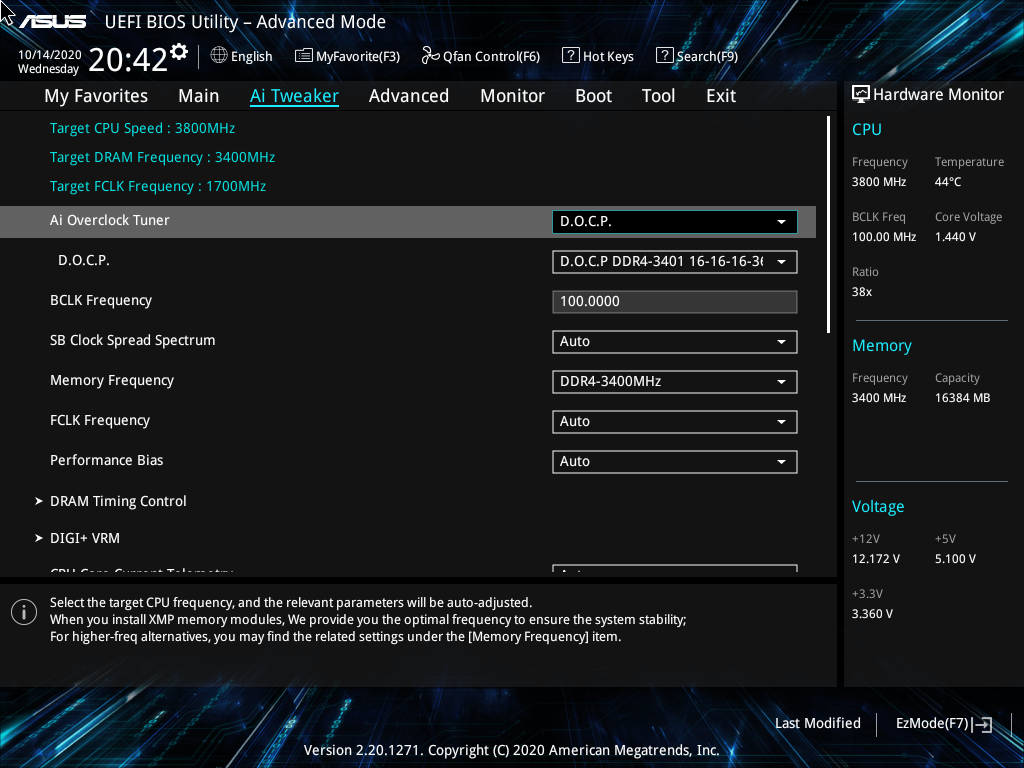
Task: Click the gear icon next to clock
Action: (179, 52)
